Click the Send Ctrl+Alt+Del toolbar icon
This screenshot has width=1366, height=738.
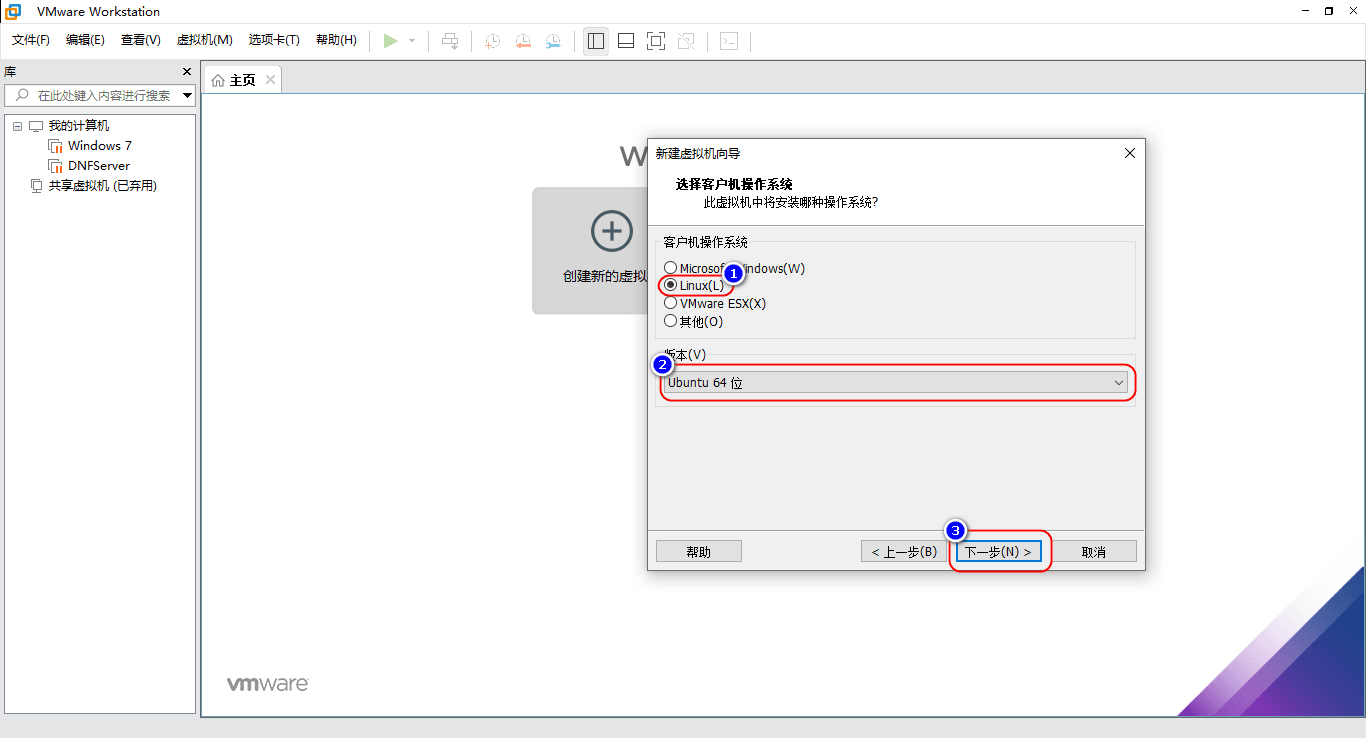[x=450, y=41]
